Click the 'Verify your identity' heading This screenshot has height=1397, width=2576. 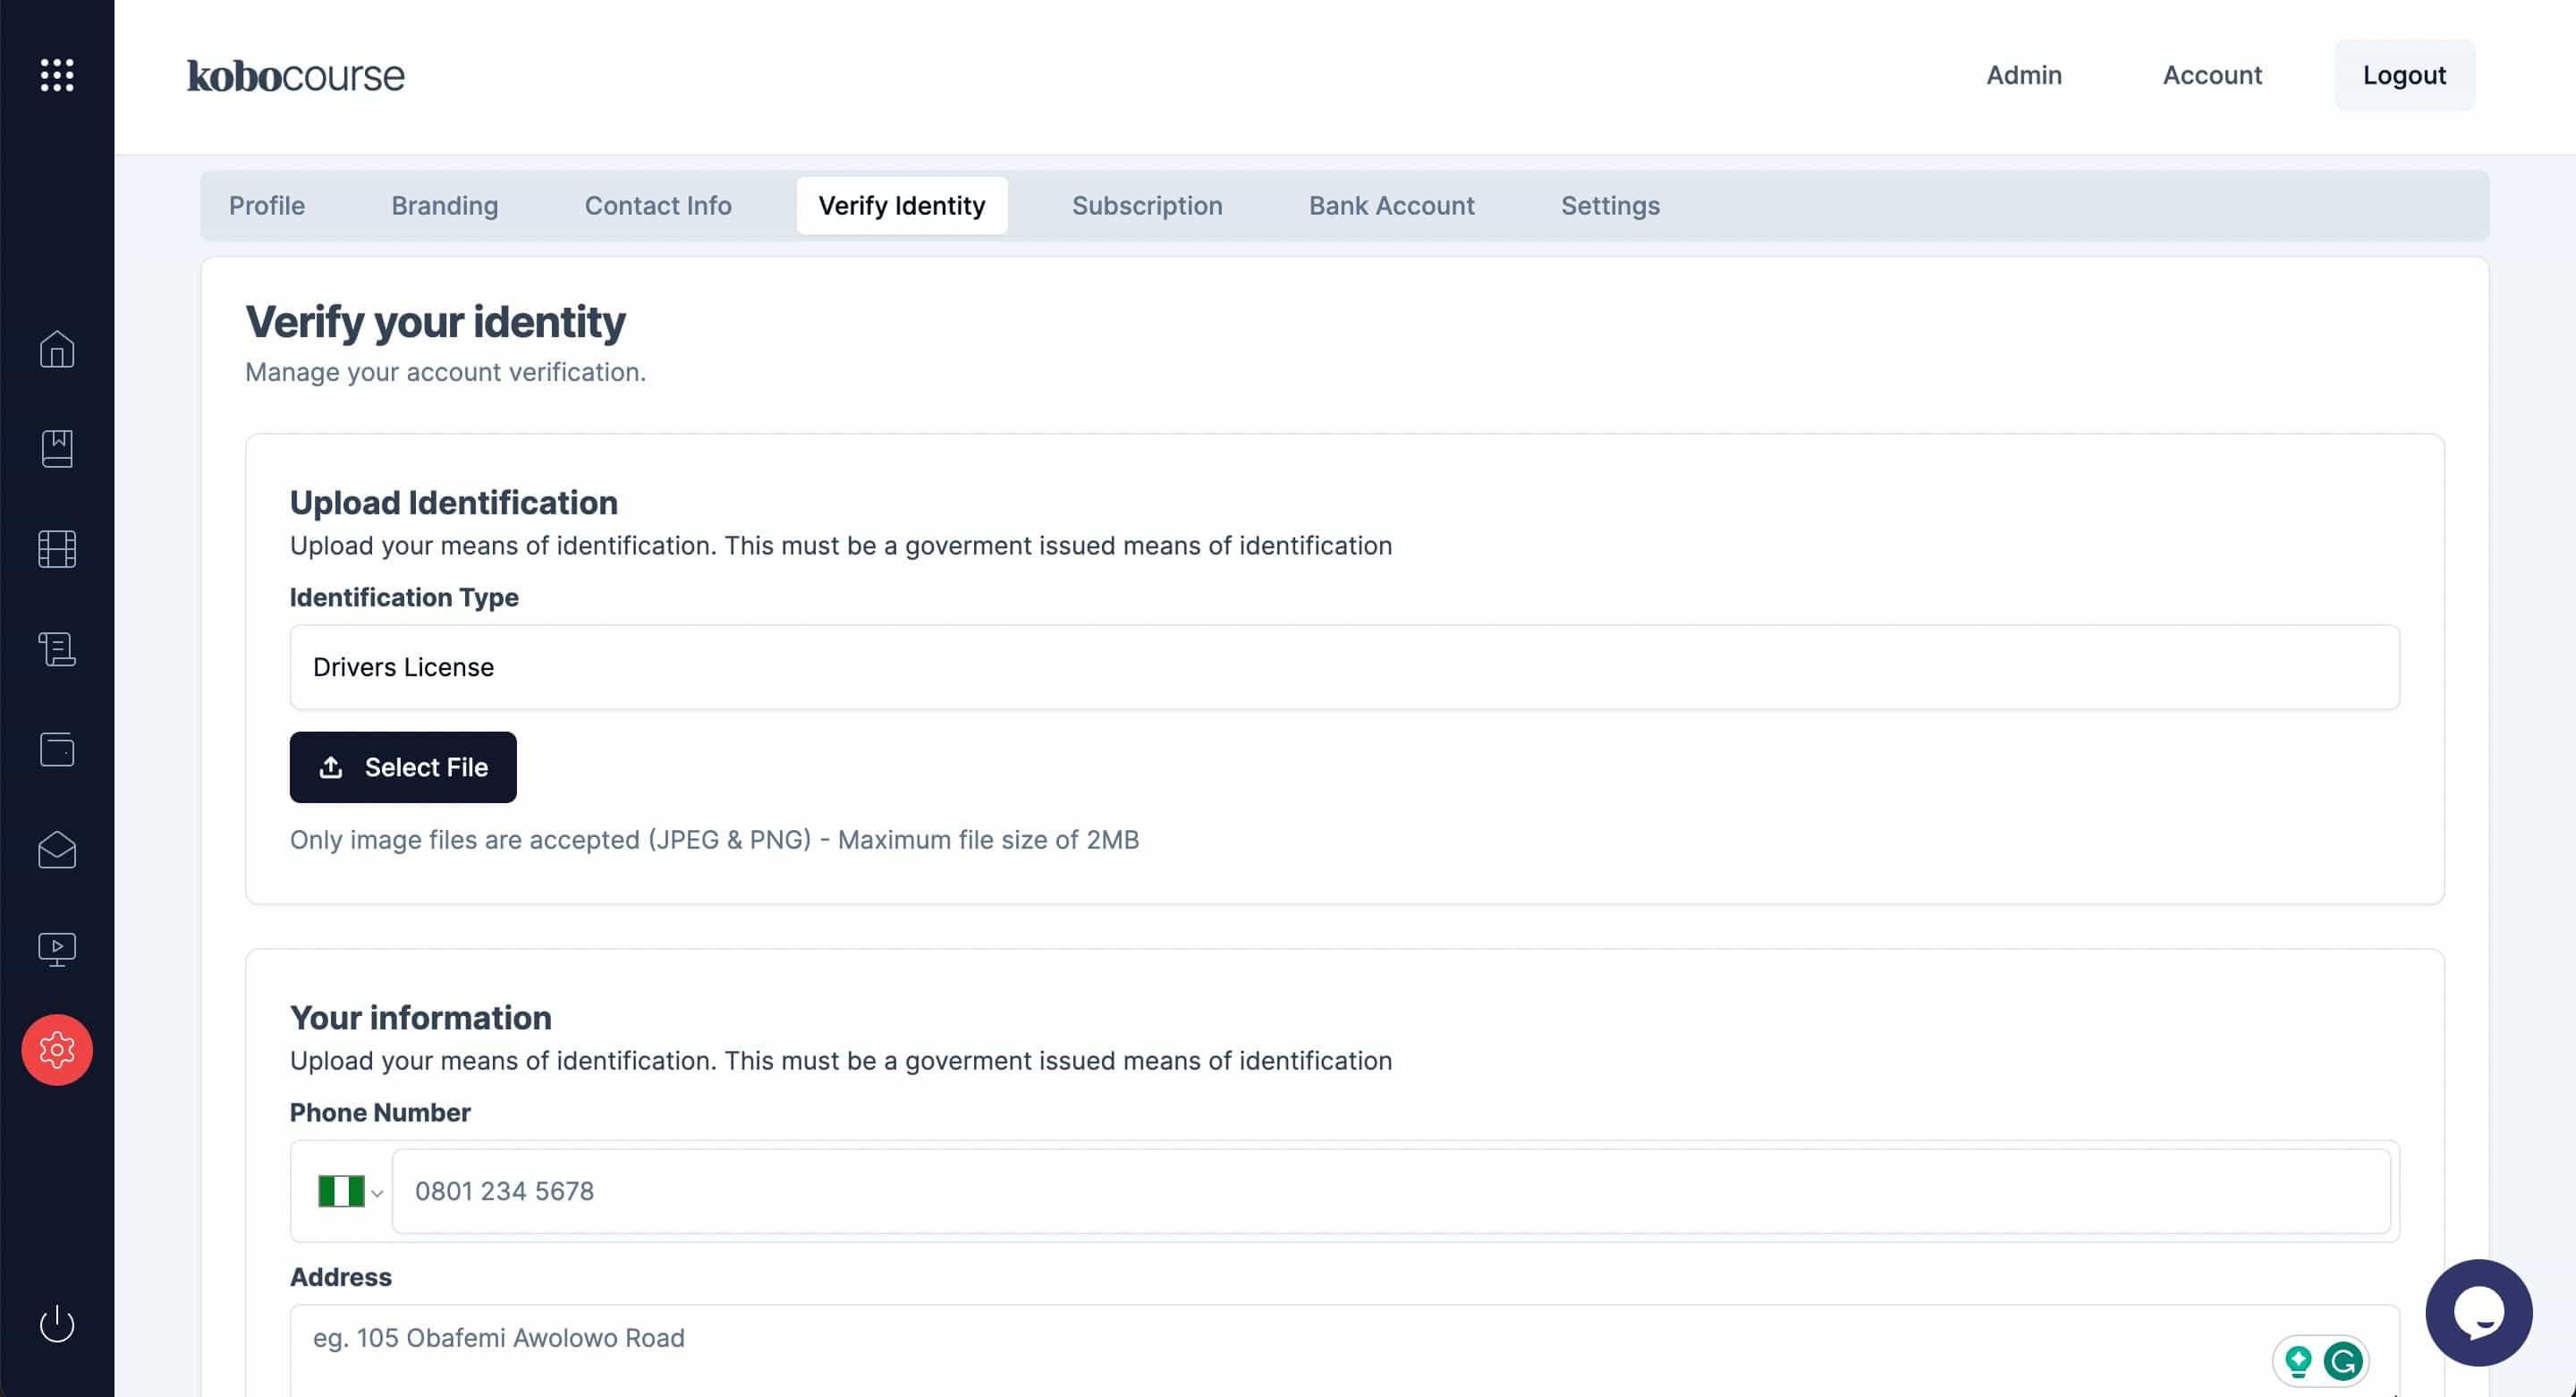(x=435, y=322)
